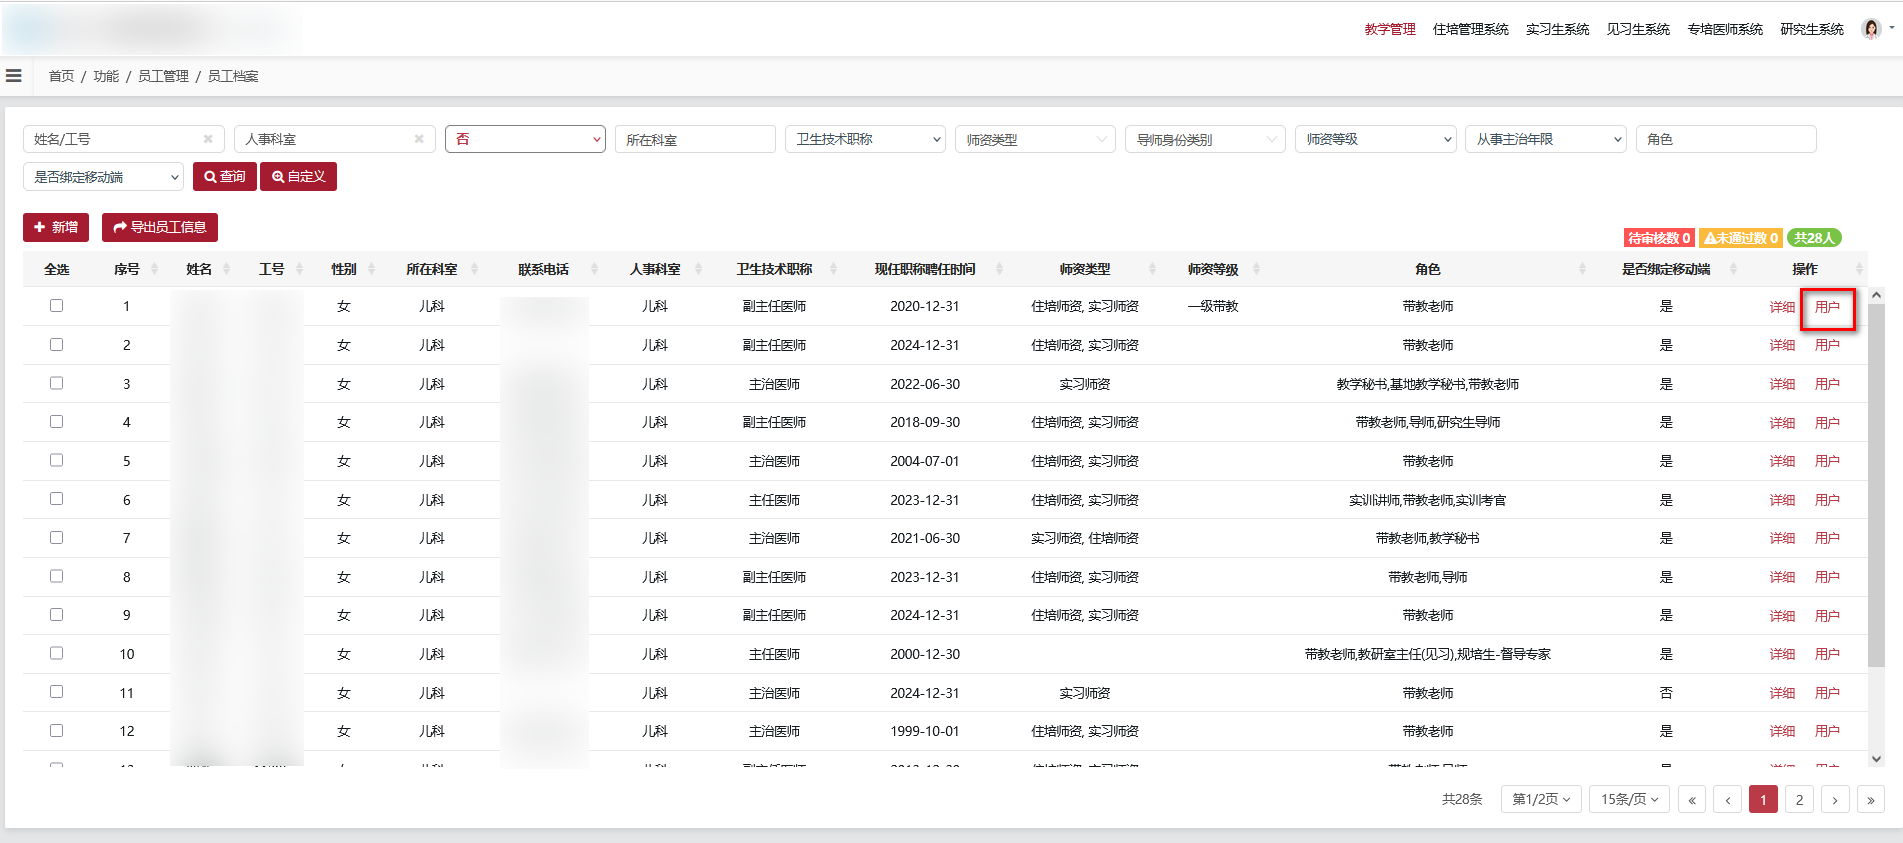Click the 待审核数 0 badge
The image size is (1903, 843).
point(1659,238)
